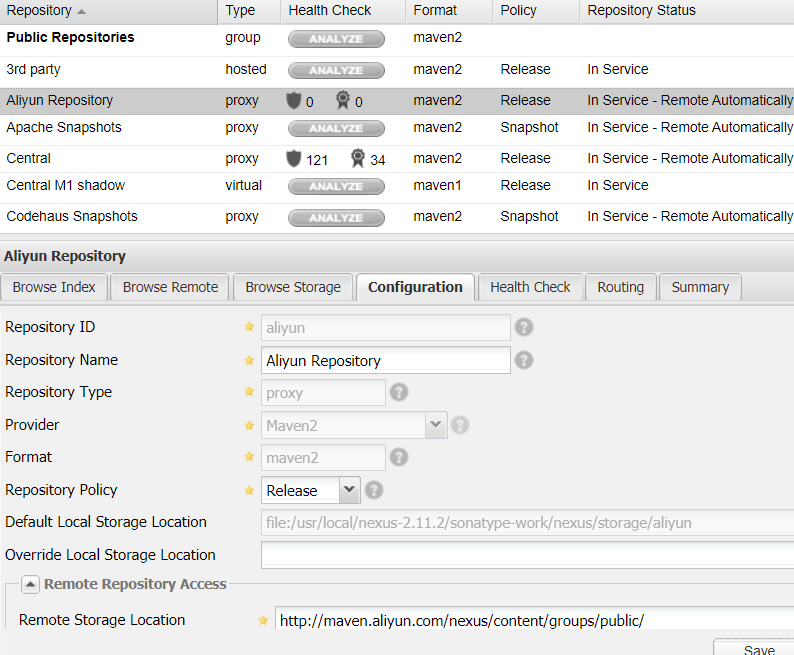794x655 pixels.
Task: Click the Format column header
Action: tap(450, 11)
